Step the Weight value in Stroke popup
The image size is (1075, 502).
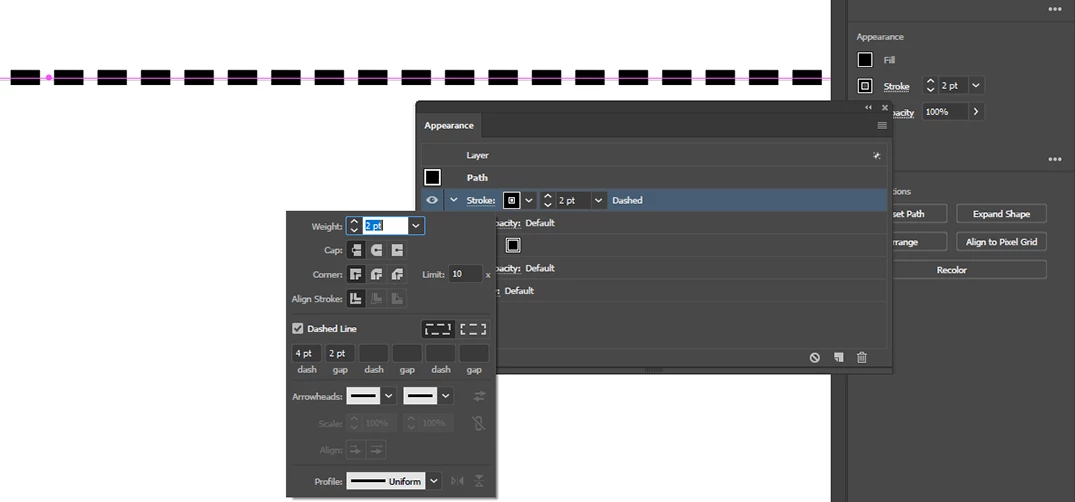pyautogui.click(x=354, y=226)
